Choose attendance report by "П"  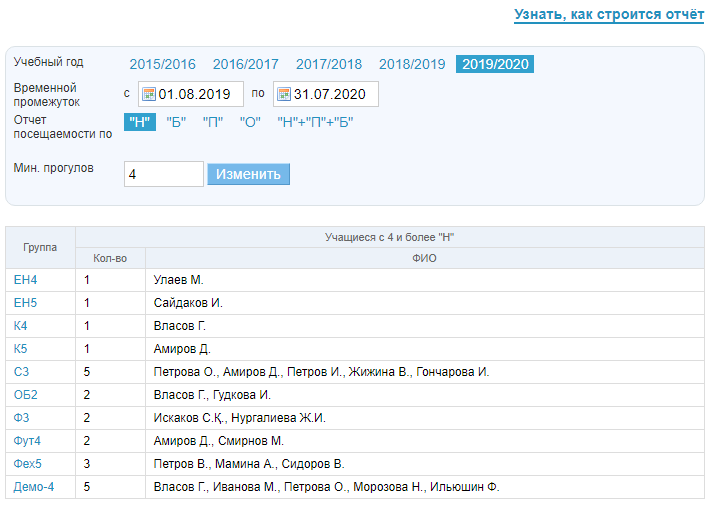(x=213, y=122)
